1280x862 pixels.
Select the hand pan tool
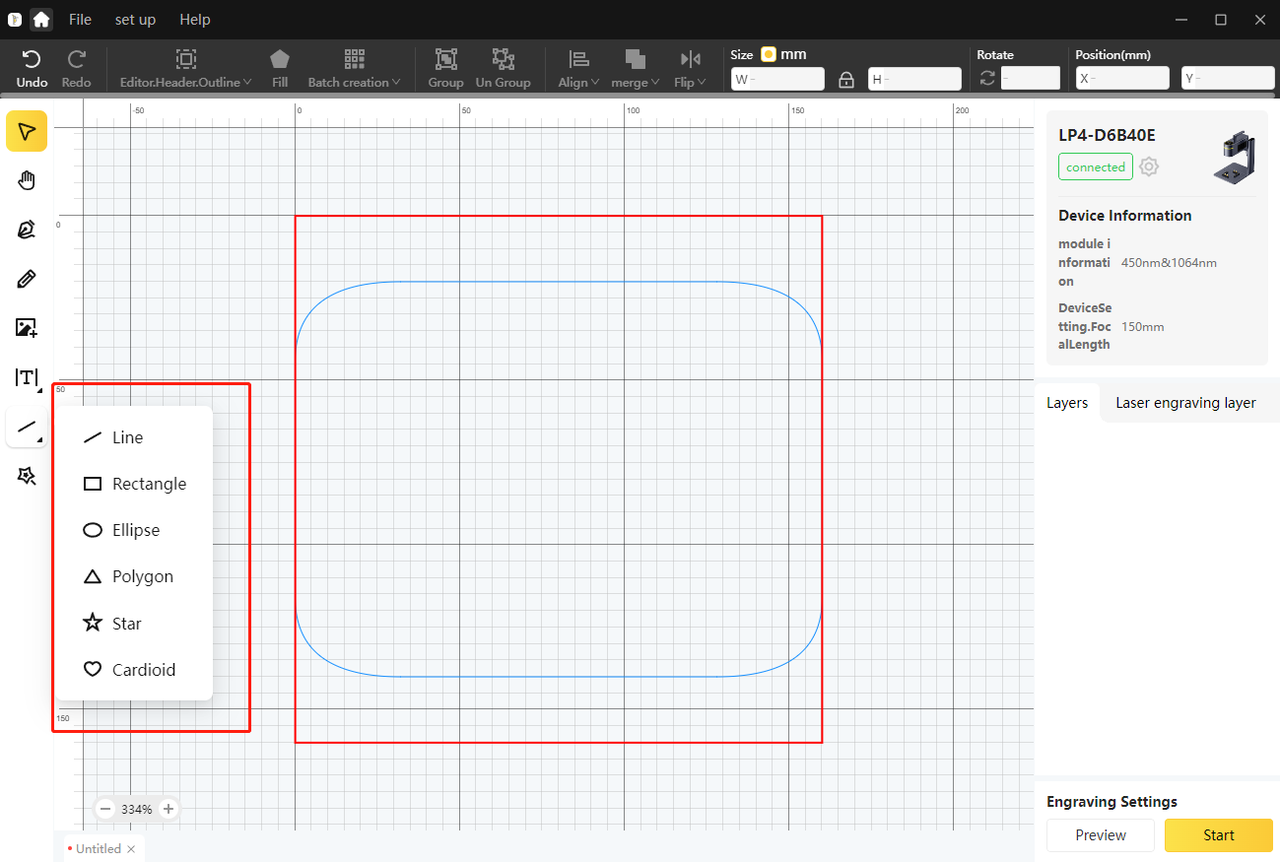point(27,180)
